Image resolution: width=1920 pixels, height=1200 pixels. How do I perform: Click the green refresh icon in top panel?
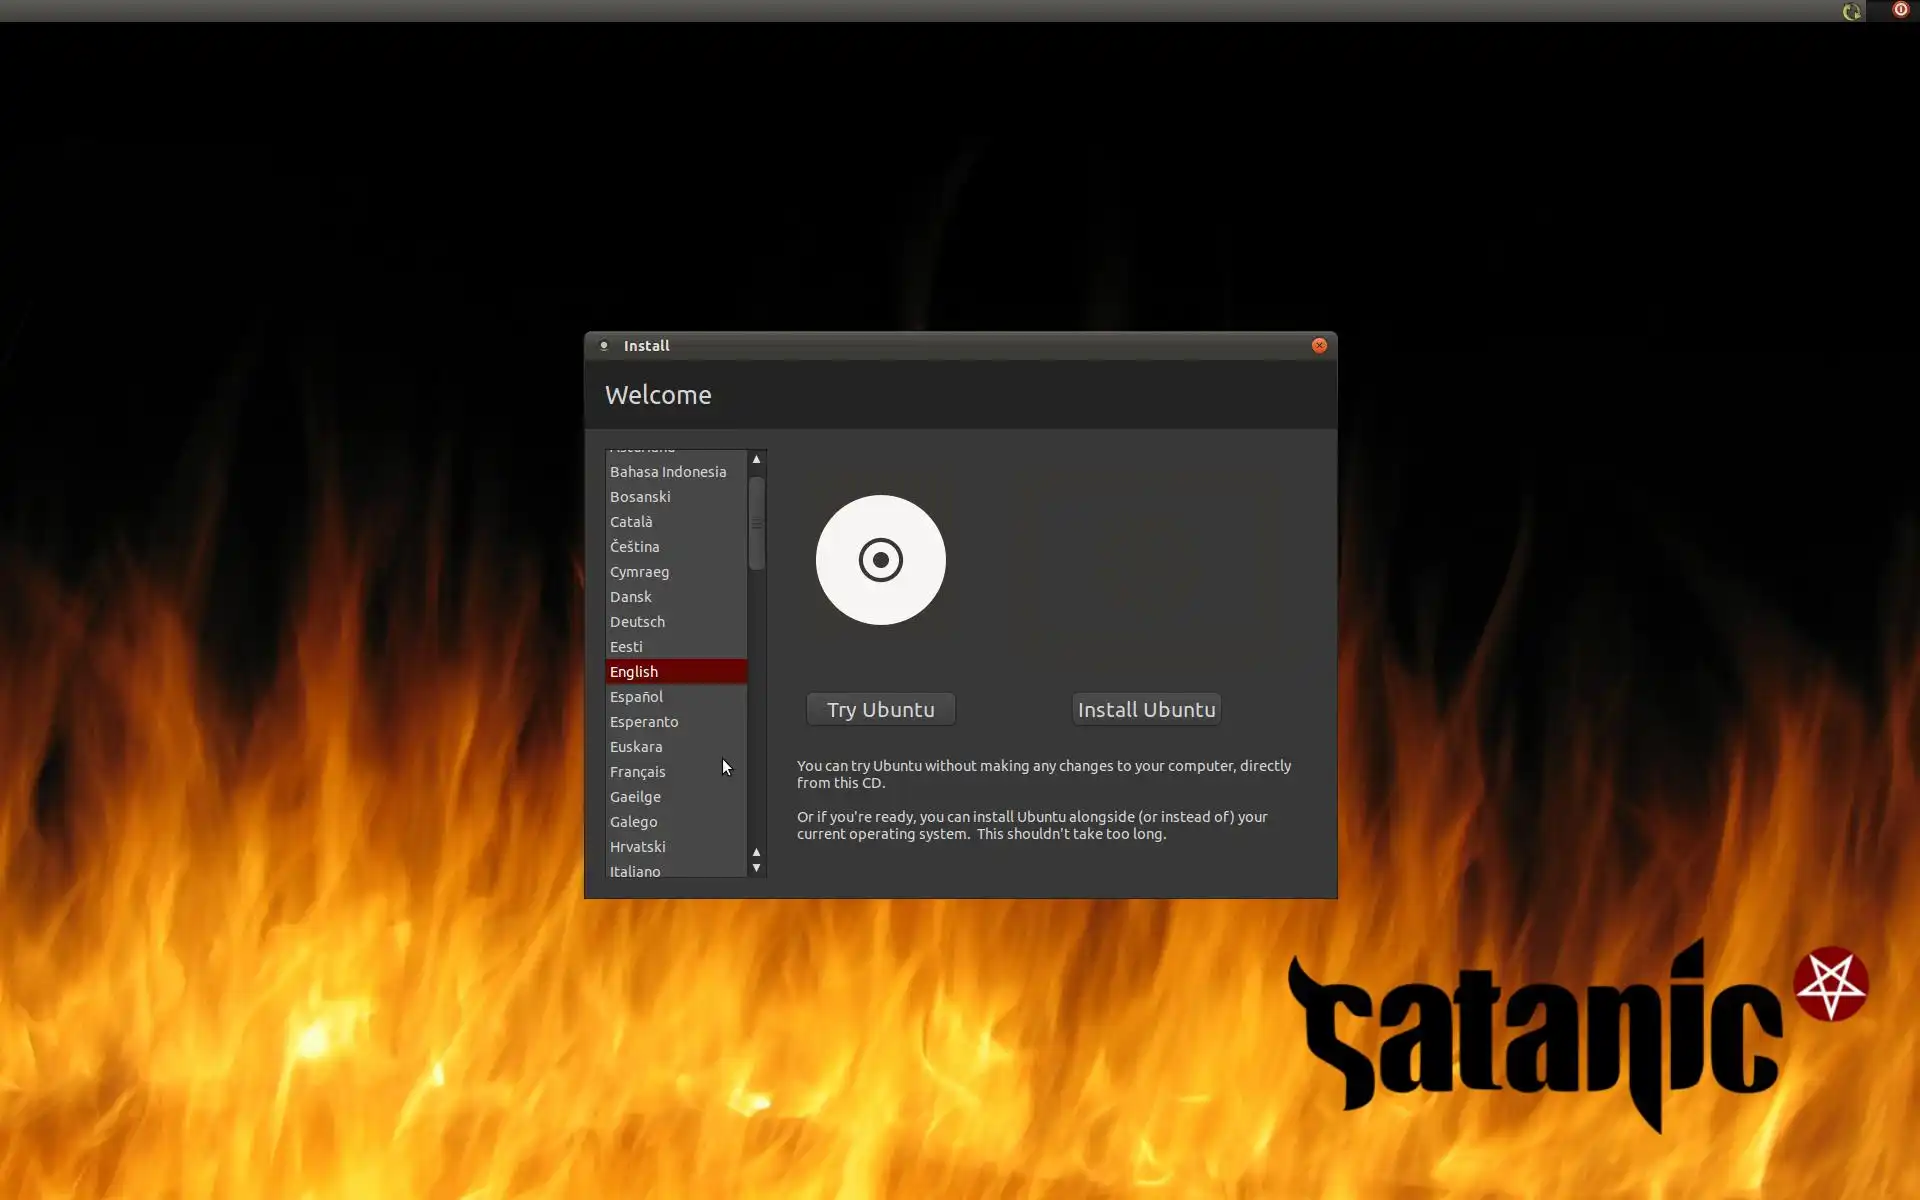[1851, 11]
